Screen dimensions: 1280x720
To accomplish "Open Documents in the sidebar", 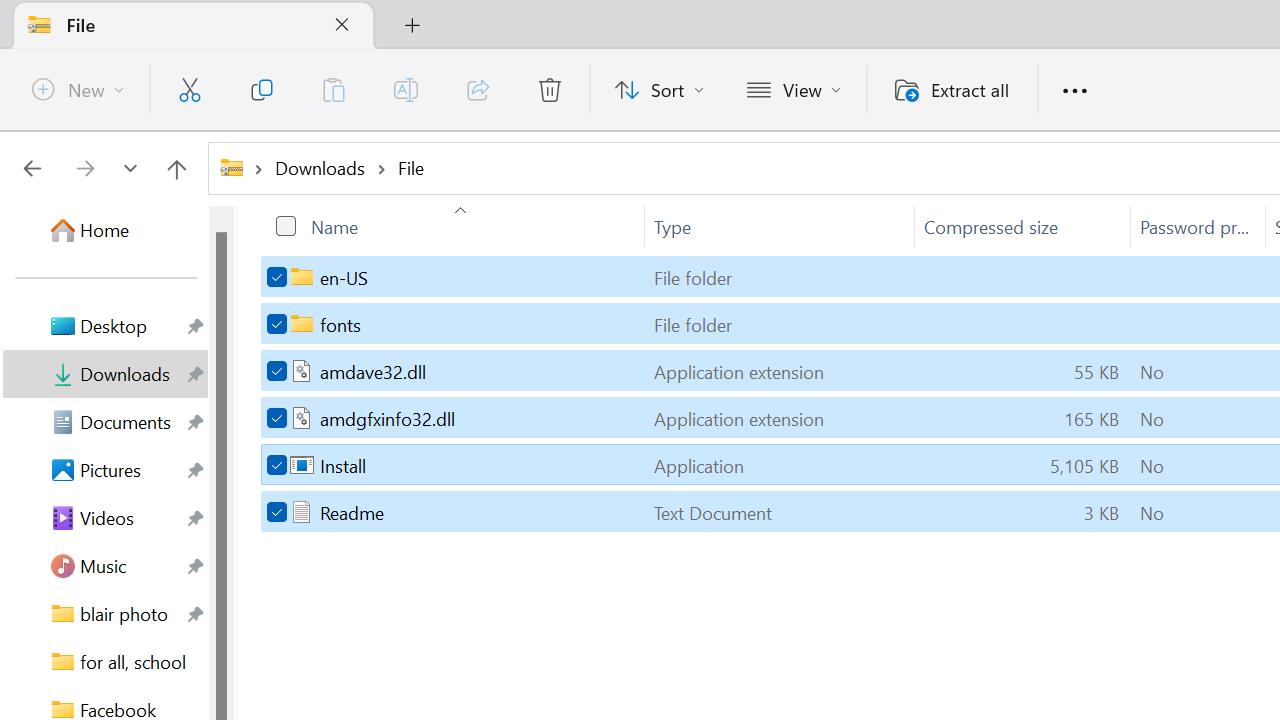I will pyautogui.click(x=125, y=422).
